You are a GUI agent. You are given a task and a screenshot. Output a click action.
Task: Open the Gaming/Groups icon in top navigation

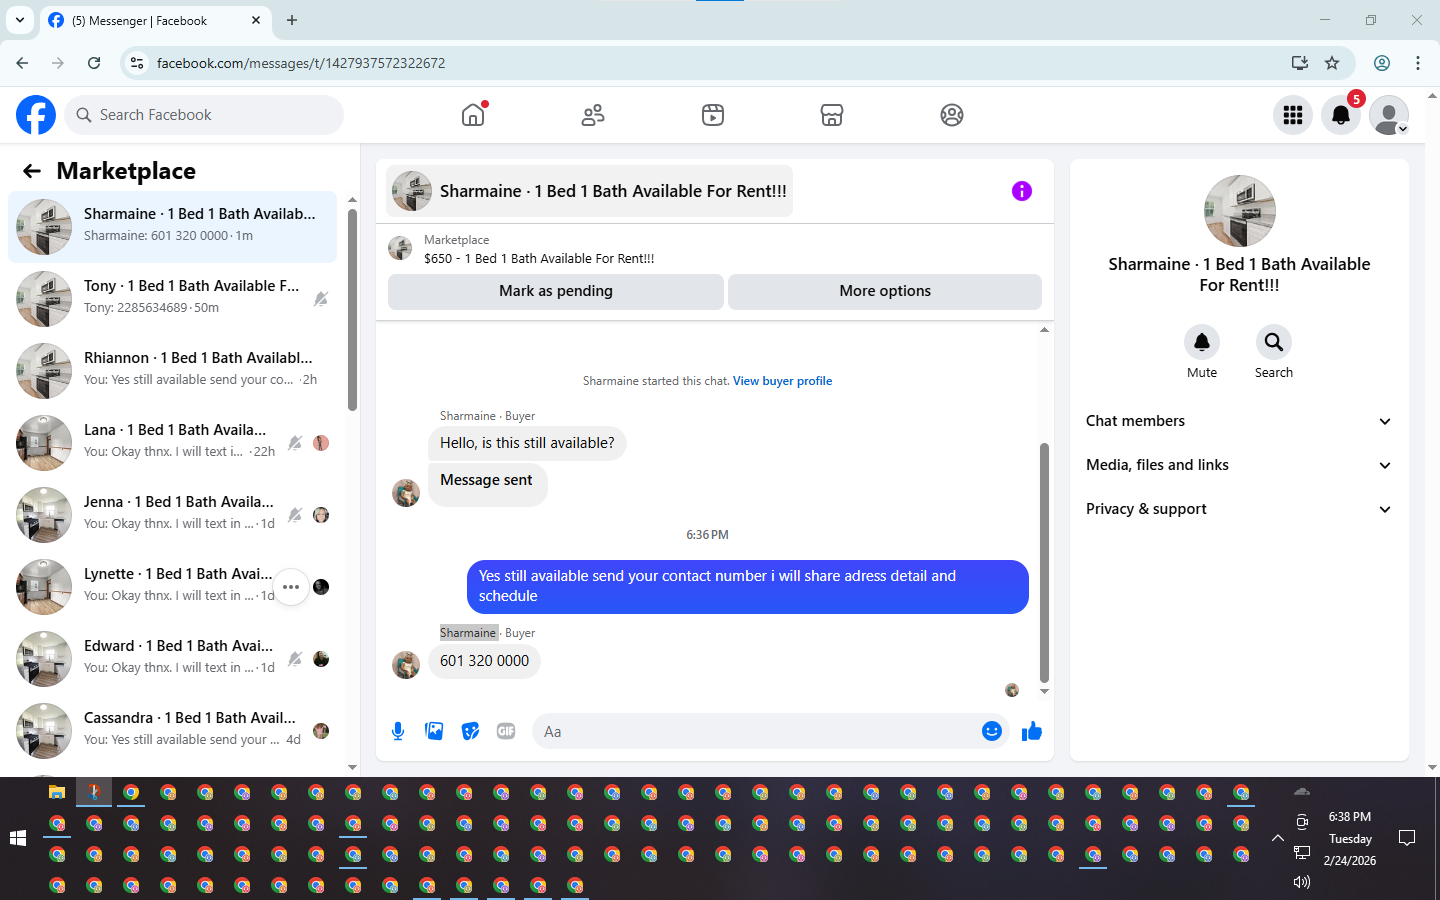tap(952, 115)
